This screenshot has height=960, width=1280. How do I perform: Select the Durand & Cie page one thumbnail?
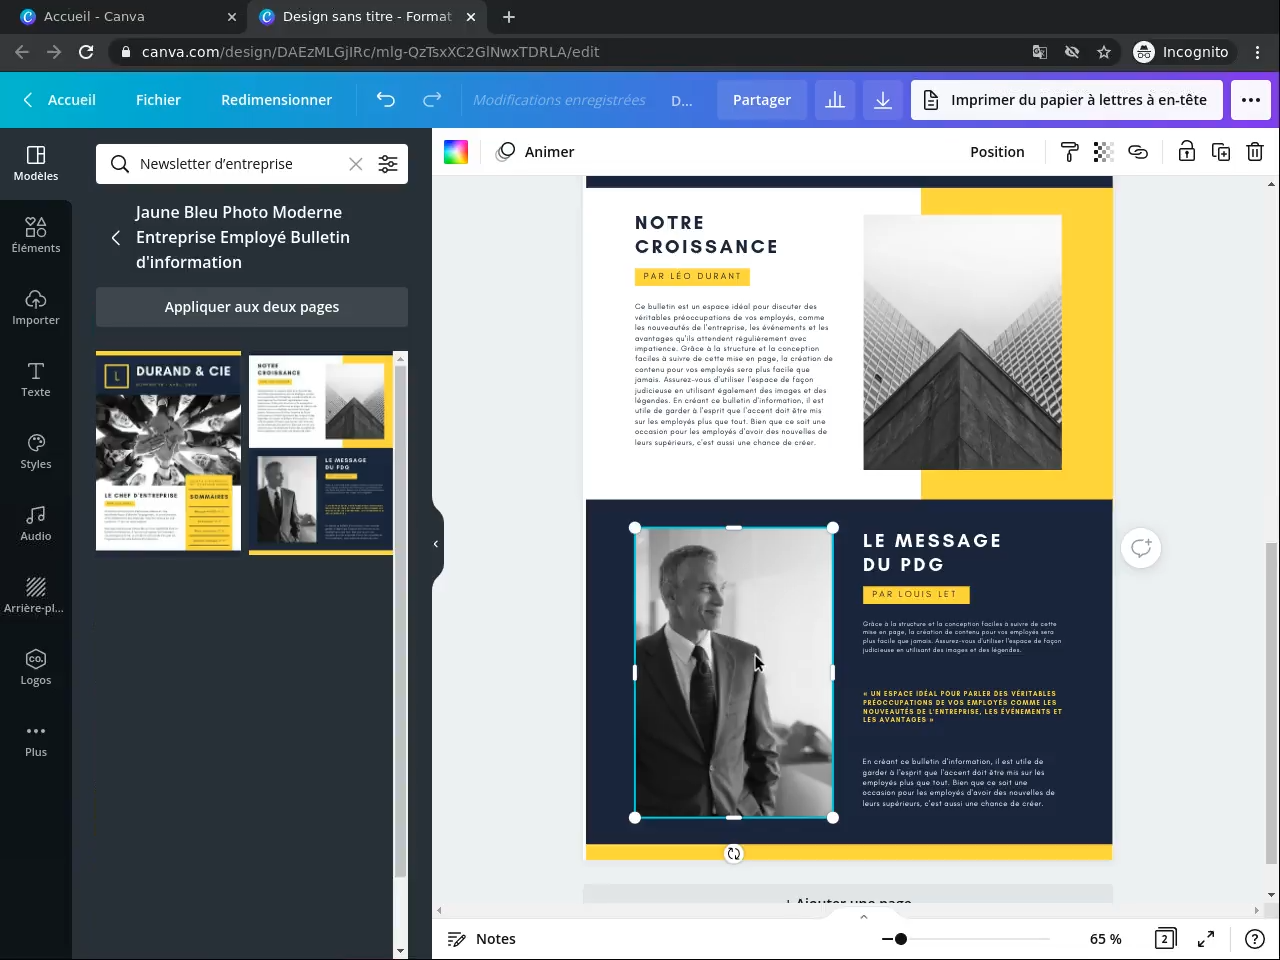pyautogui.click(x=169, y=451)
